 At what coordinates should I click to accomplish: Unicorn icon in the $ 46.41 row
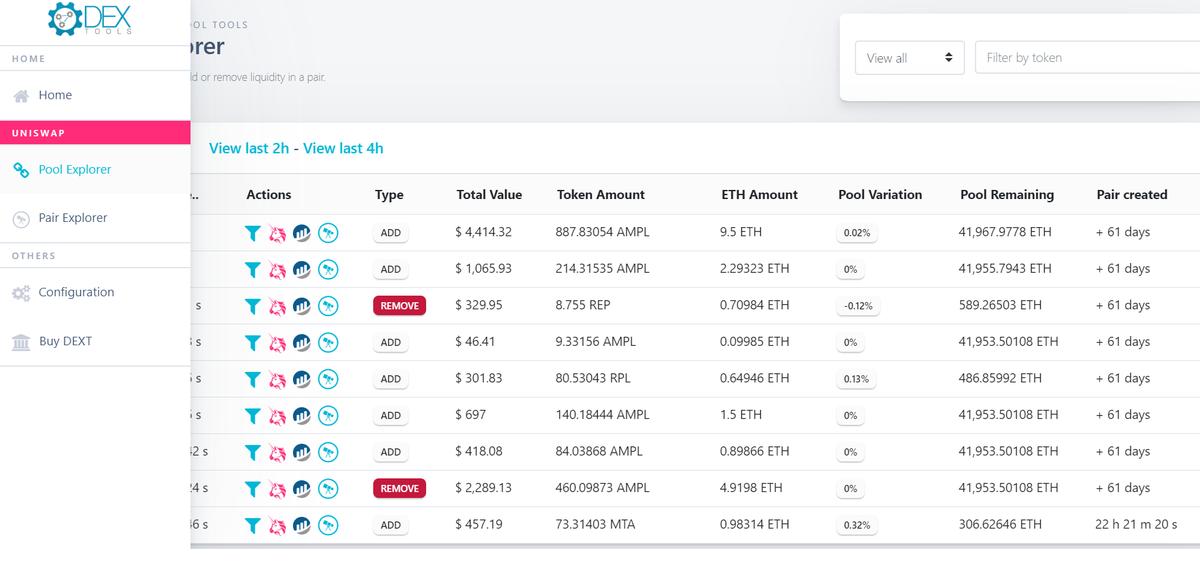pos(277,342)
